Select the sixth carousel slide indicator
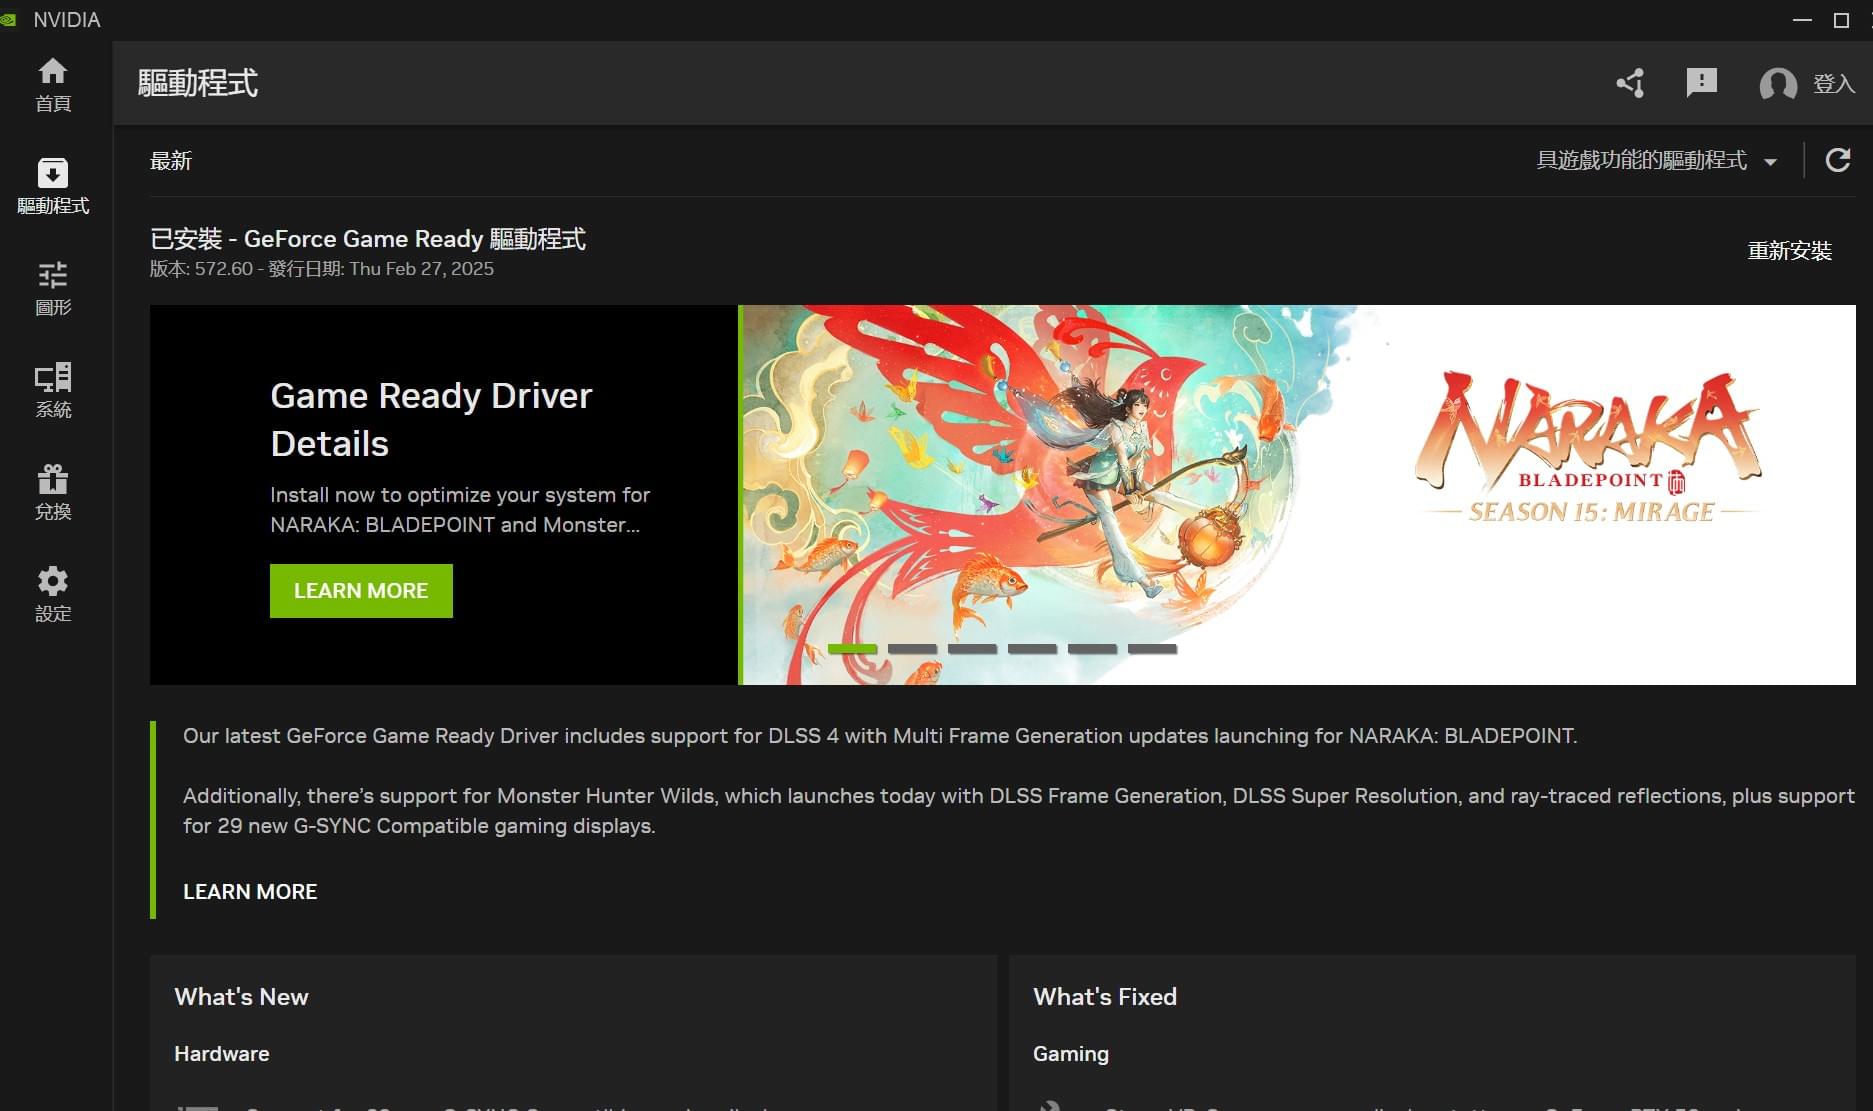 pos(1152,649)
